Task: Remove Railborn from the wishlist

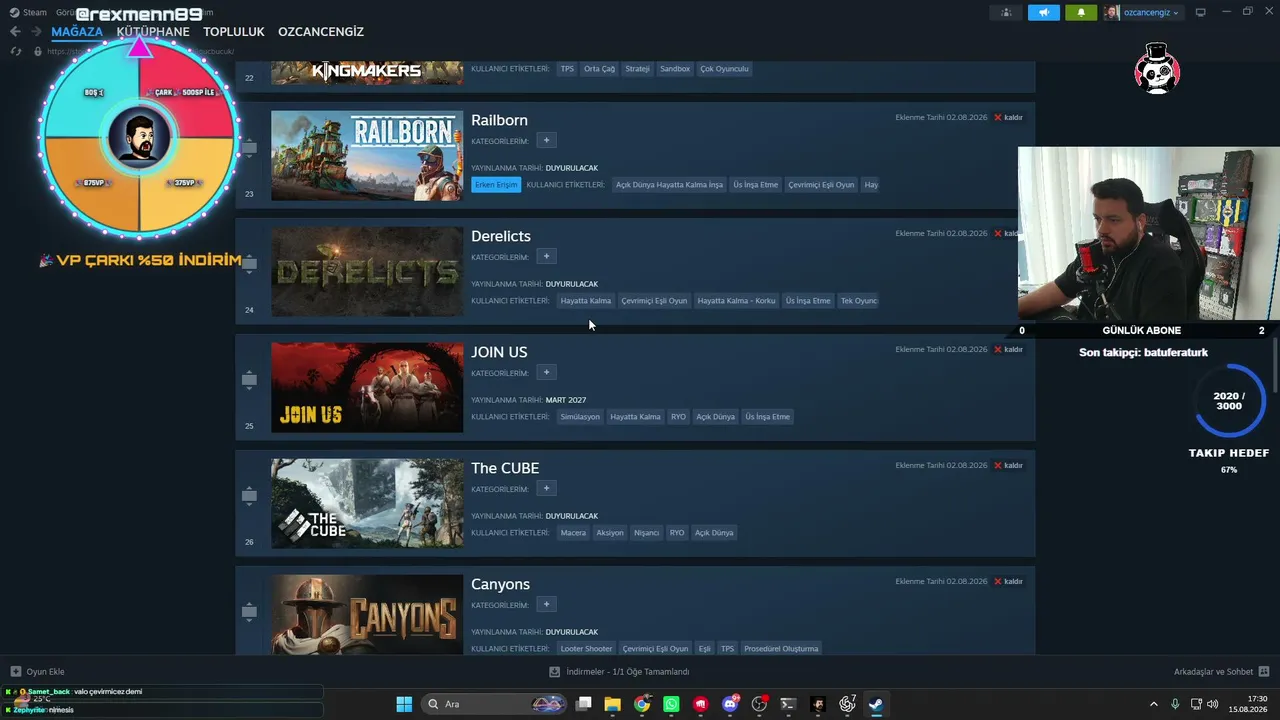Action: [1008, 118]
